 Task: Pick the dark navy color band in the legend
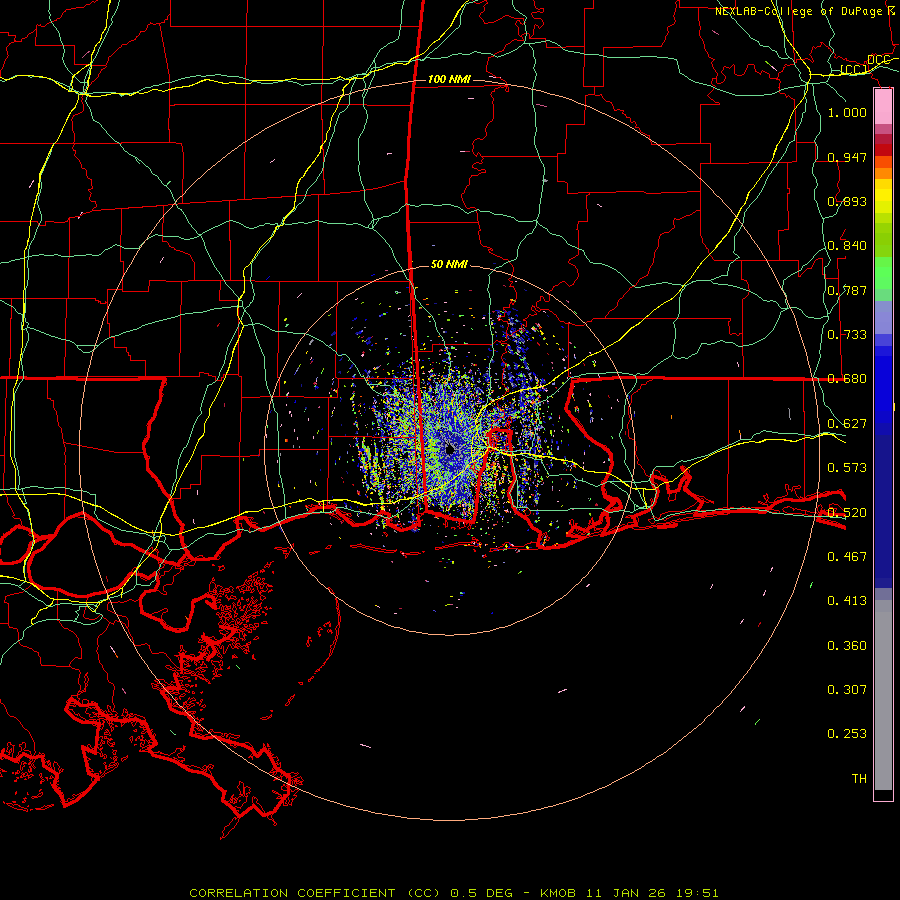pyautogui.click(x=883, y=511)
